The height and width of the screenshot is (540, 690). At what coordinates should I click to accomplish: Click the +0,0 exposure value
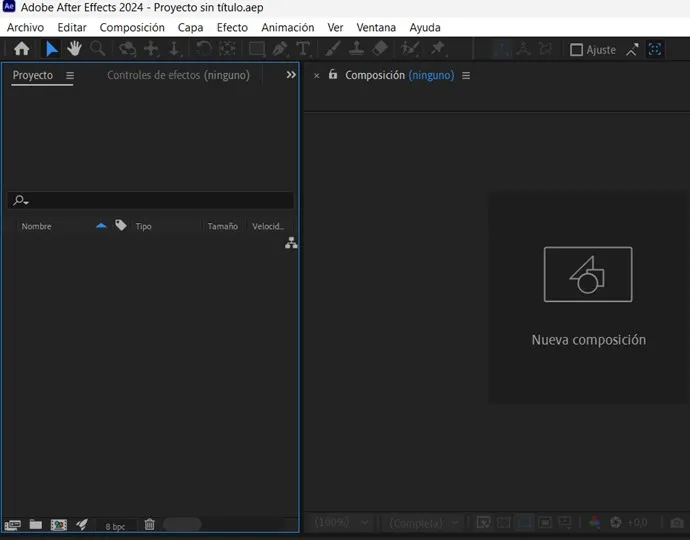[637, 522]
